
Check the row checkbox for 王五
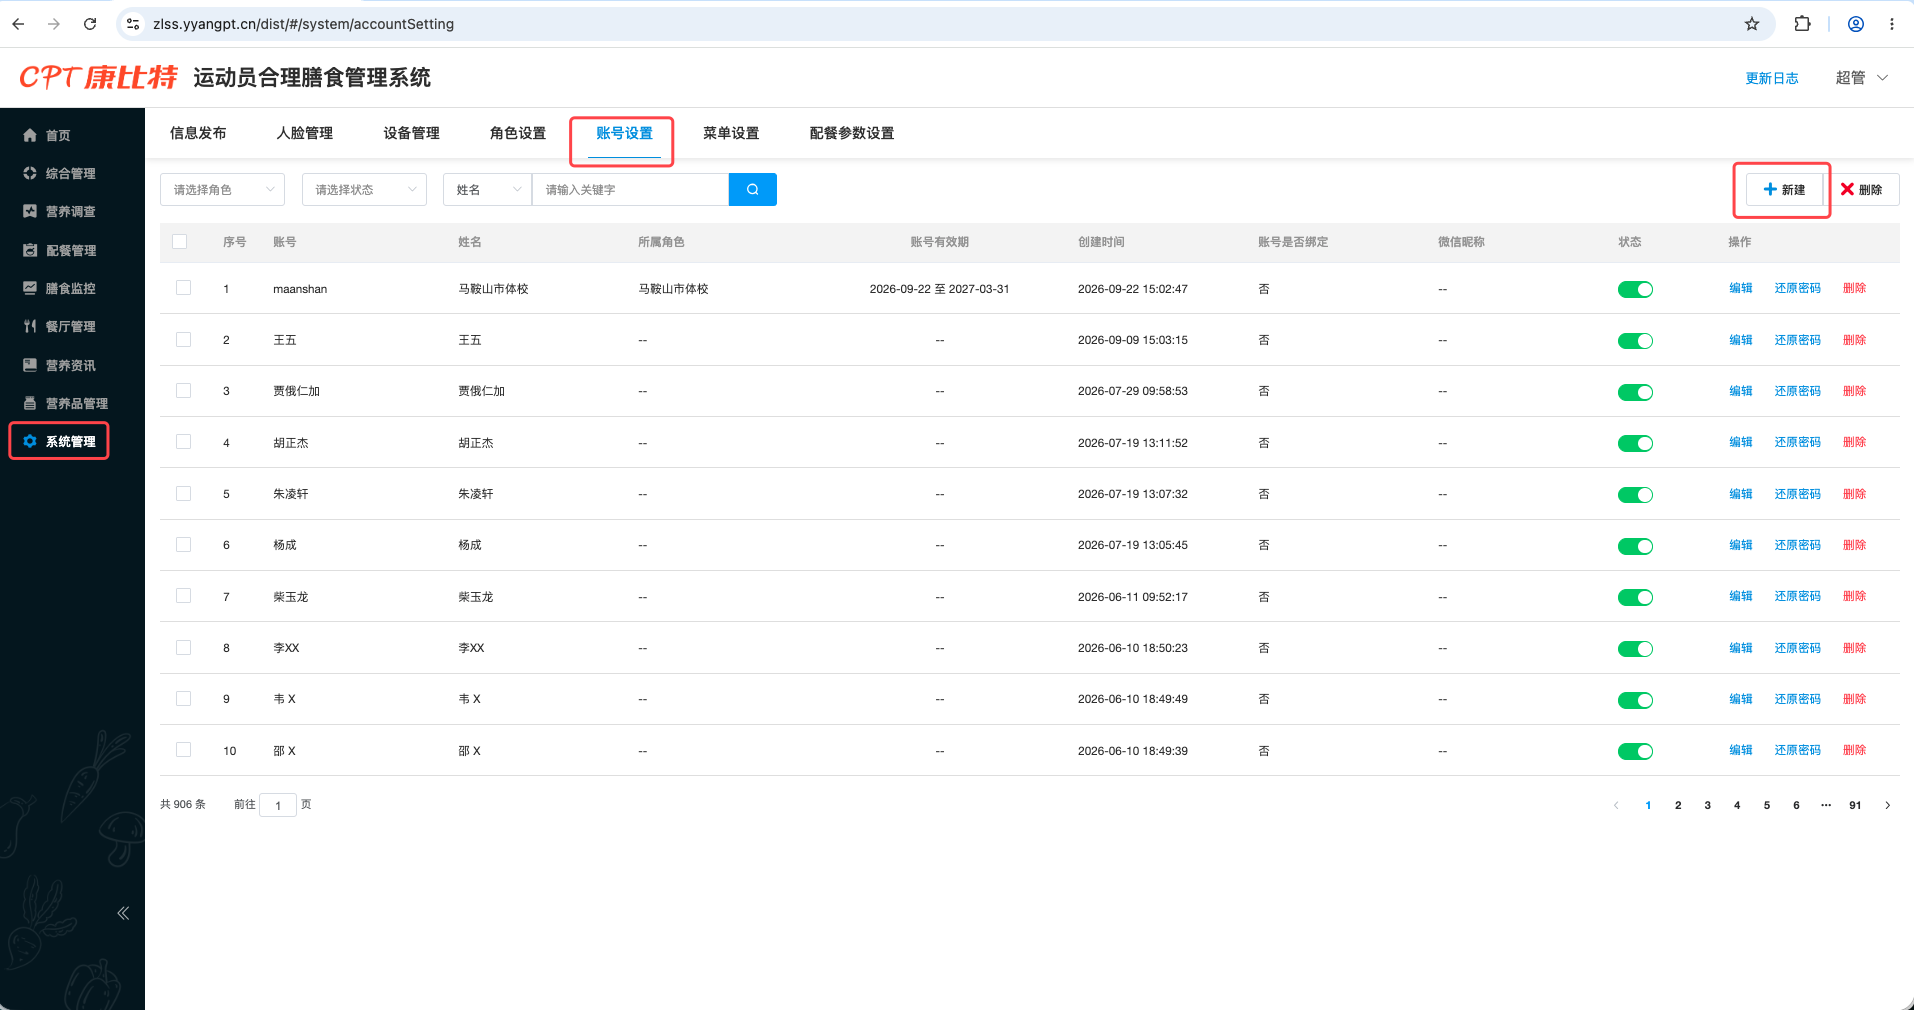point(184,340)
